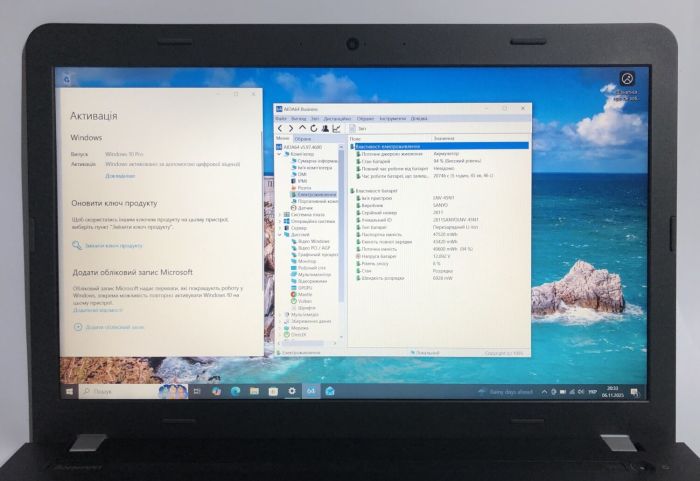
Task: Refresh the AIDA64 page with refresh icon
Action: [x=313, y=128]
